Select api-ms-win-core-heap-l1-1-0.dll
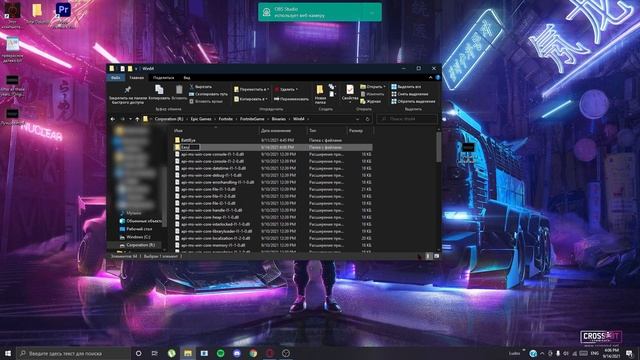 pyautogui.click(x=273, y=217)
